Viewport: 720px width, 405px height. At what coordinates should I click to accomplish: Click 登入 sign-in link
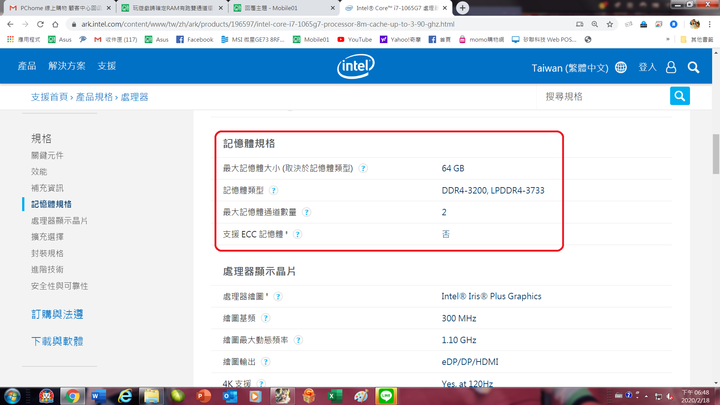point(647,68)
